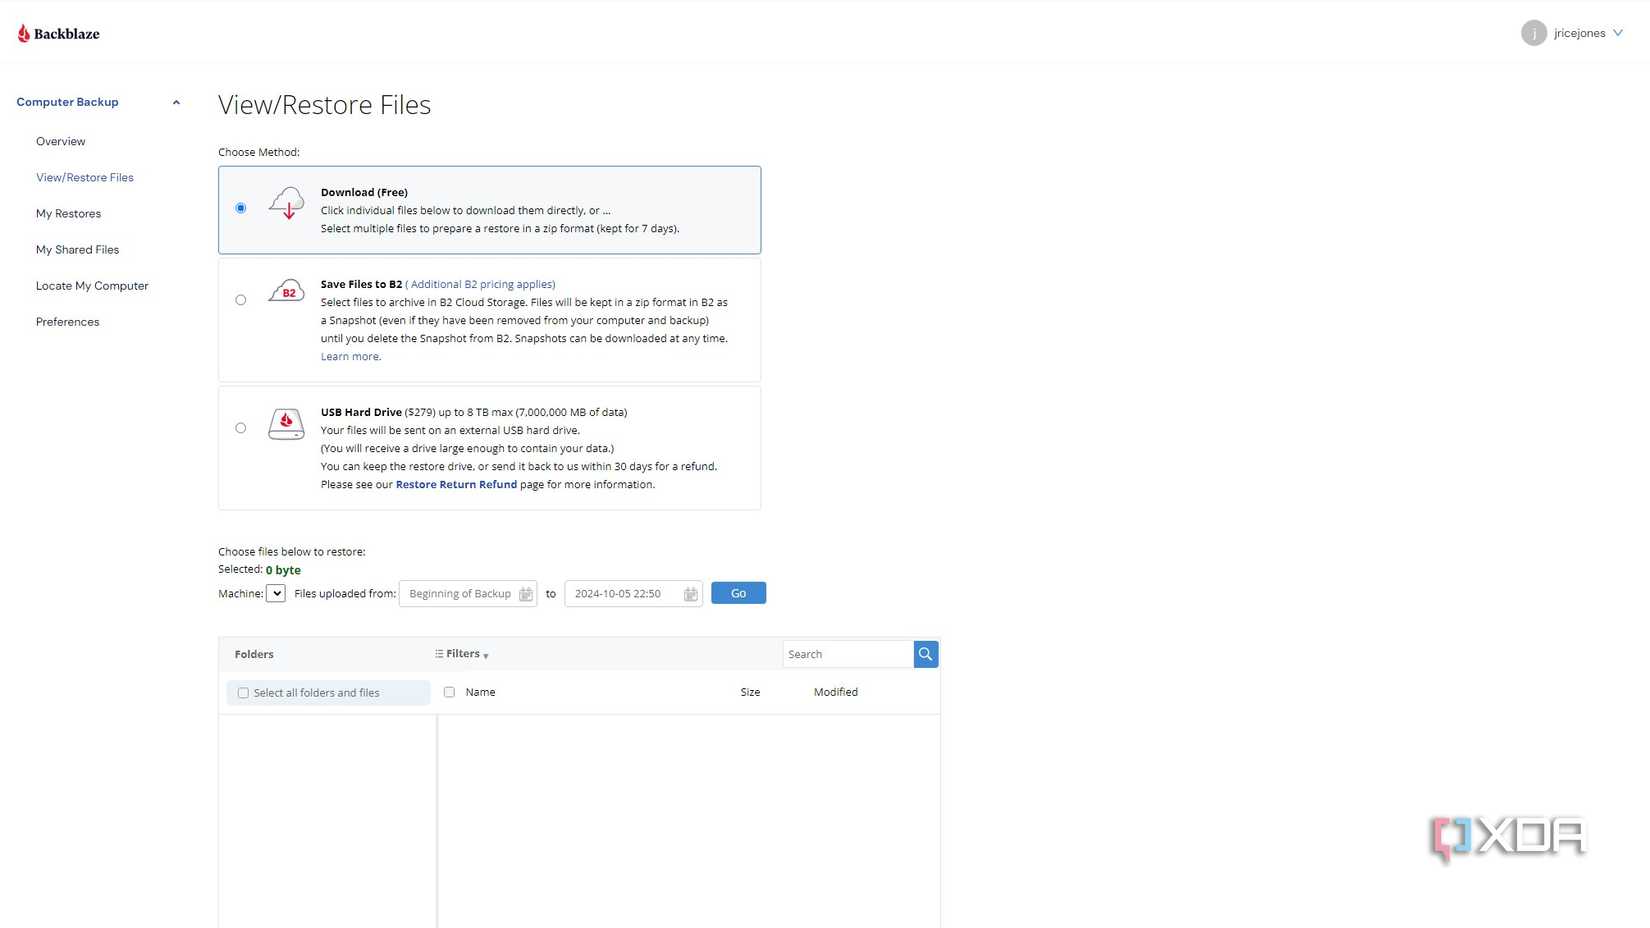This screenshot has width=1650, height=928.
Task: Open the Filters dropdown
Action: click(x=462, y=654)
